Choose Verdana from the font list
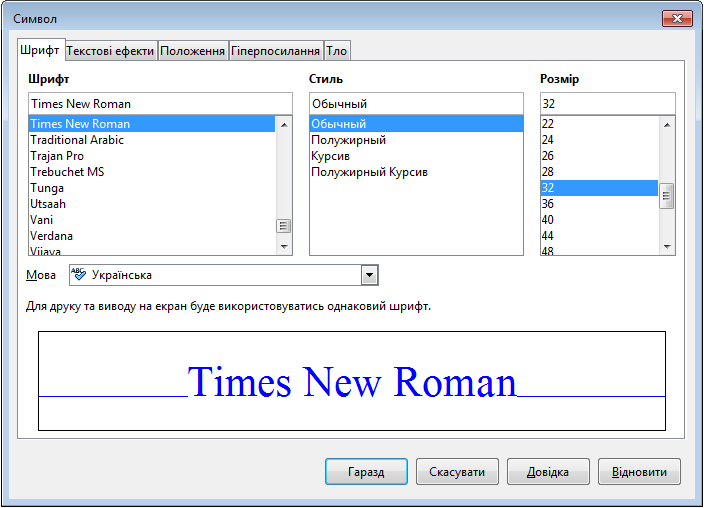Screen dimensions: 704x508 pos(51,236)
